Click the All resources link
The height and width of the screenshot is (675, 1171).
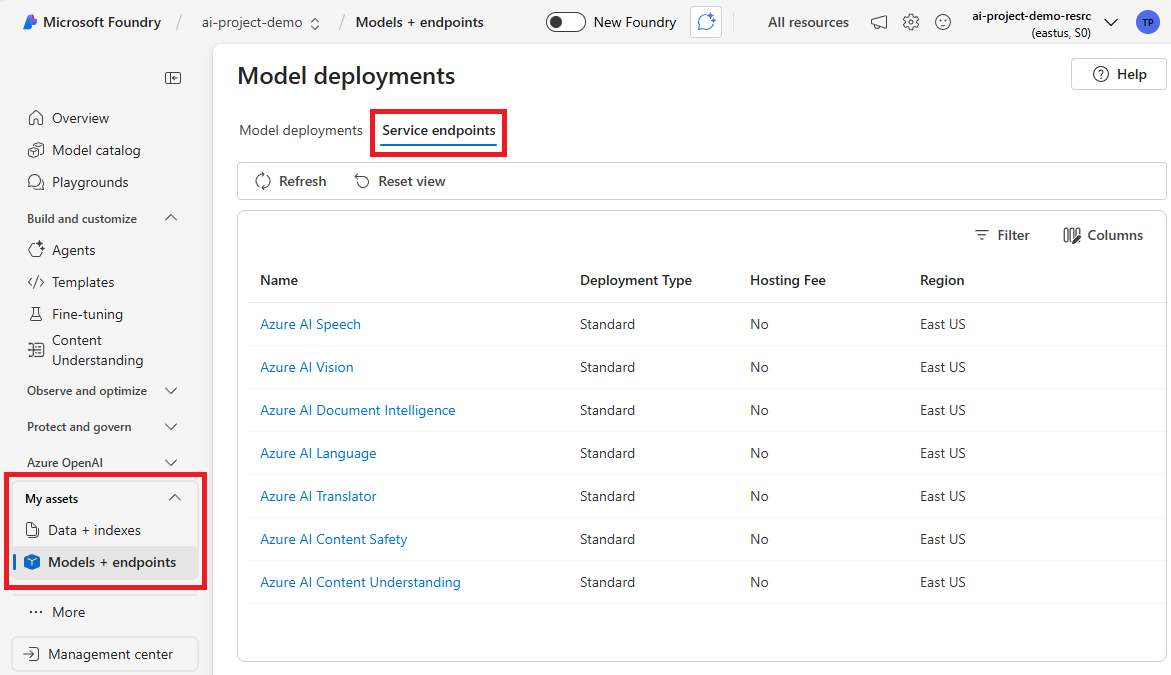tap(808, 22)
